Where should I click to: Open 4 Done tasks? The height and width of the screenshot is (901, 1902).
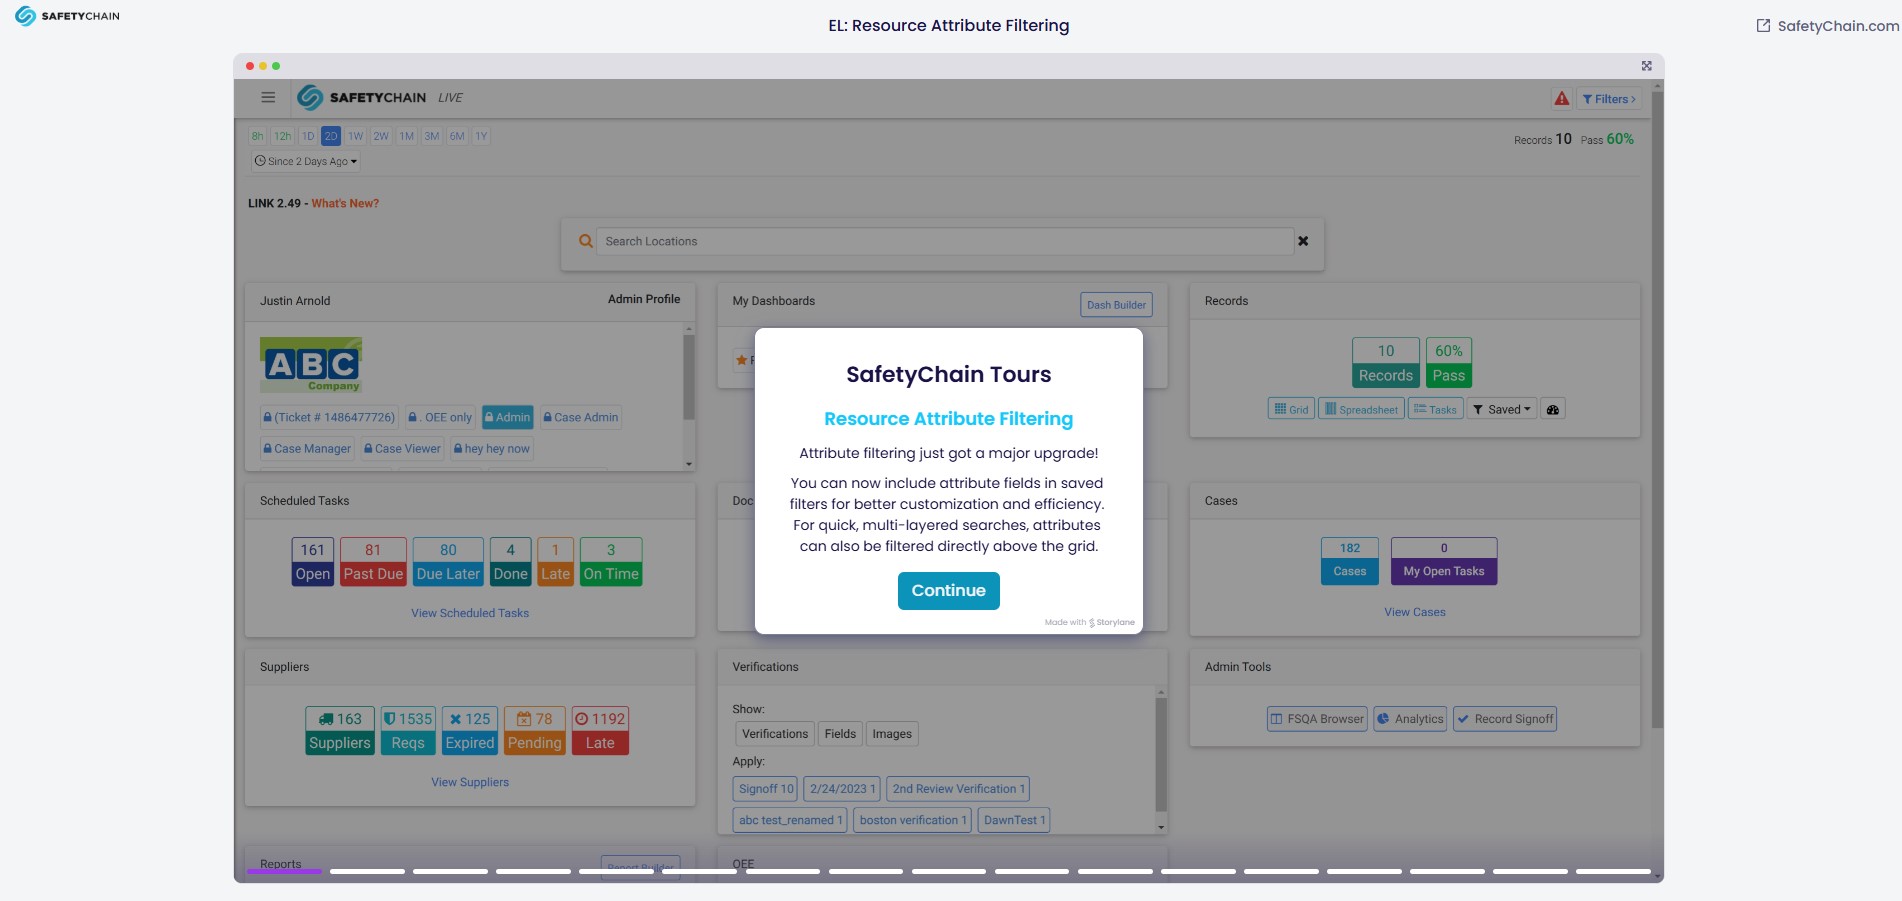510,562
